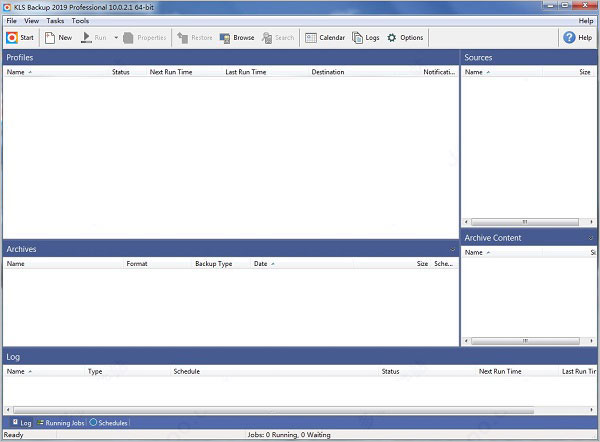Viewport: 600px width, 442px height.
Task: Click the blue Help question icon
Action: 569,38
